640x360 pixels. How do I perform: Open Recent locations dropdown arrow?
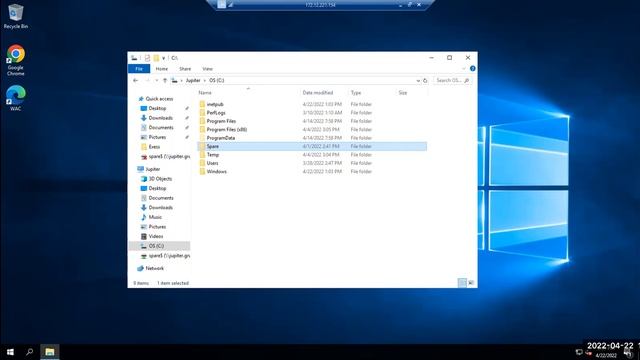click(x=157, y=80)
